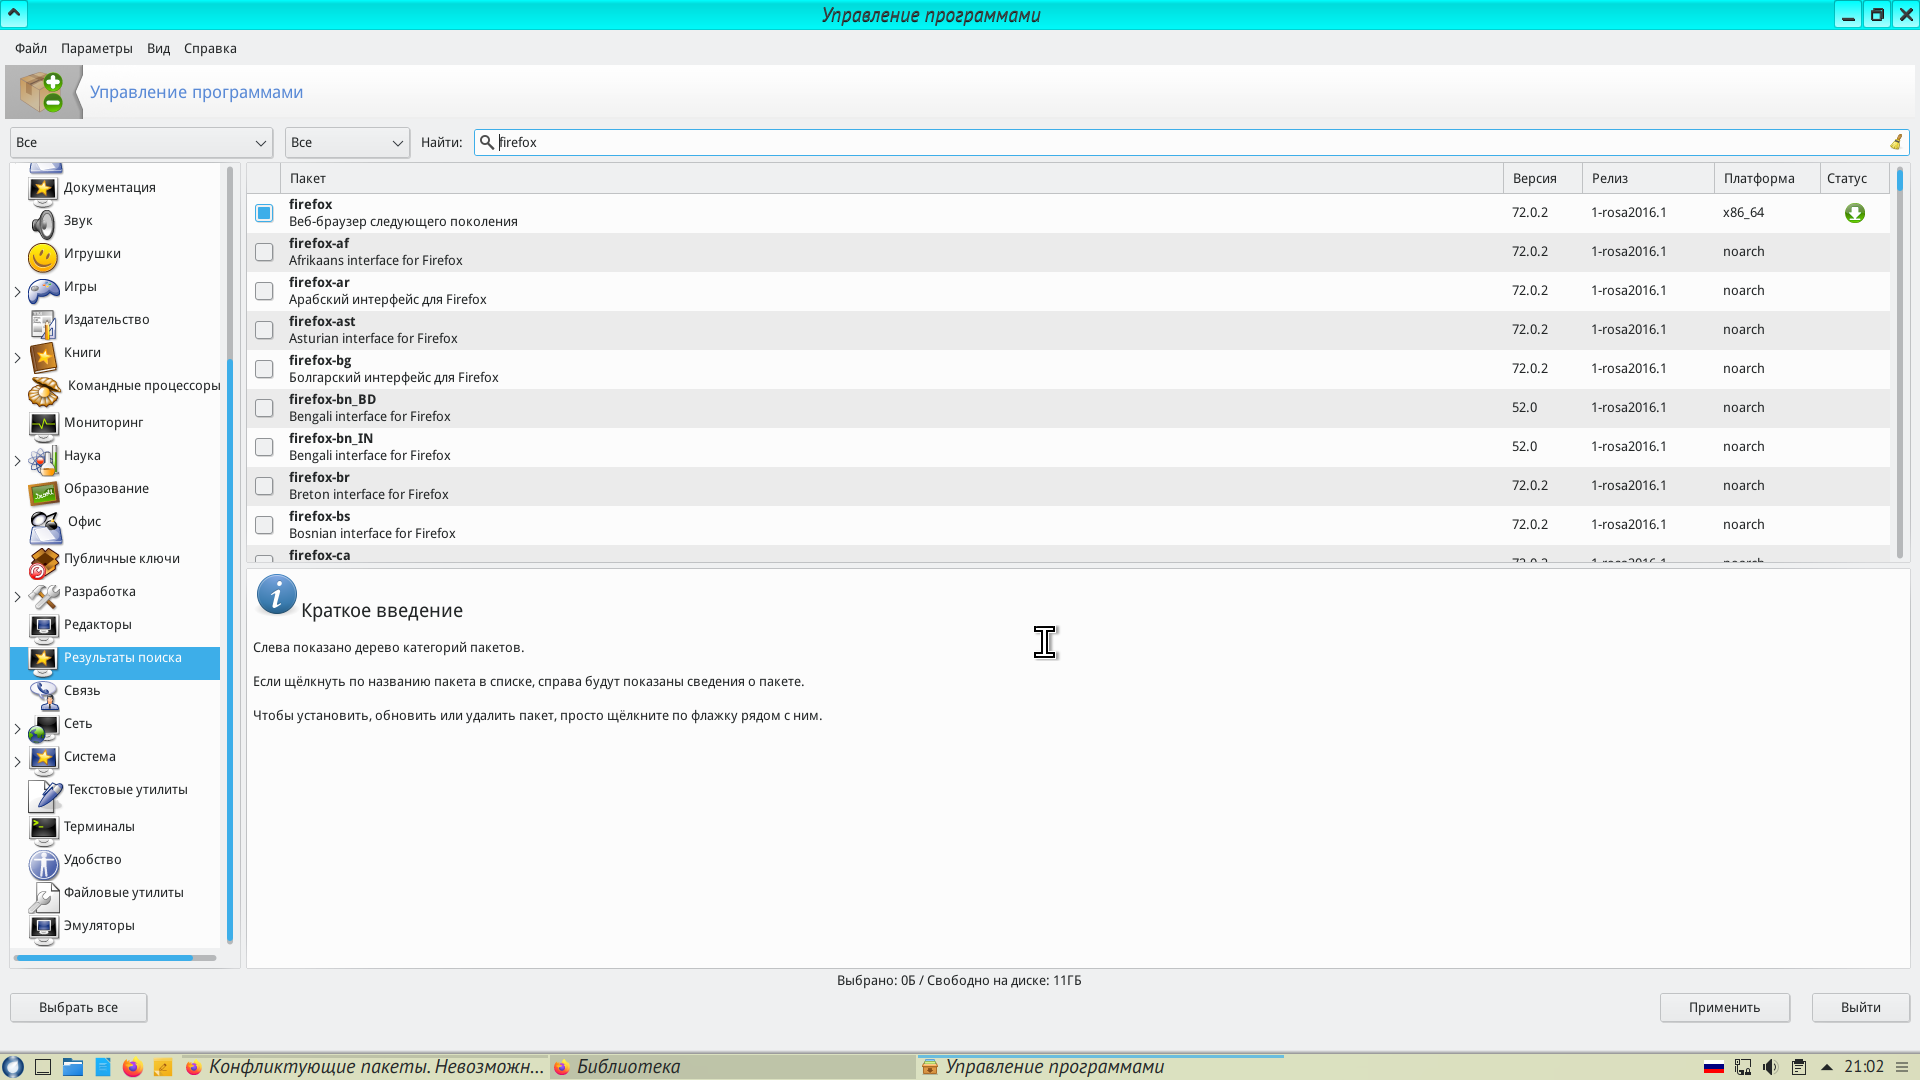
Task: Click the Звук category speaker icon
Action: pos(43,224)
